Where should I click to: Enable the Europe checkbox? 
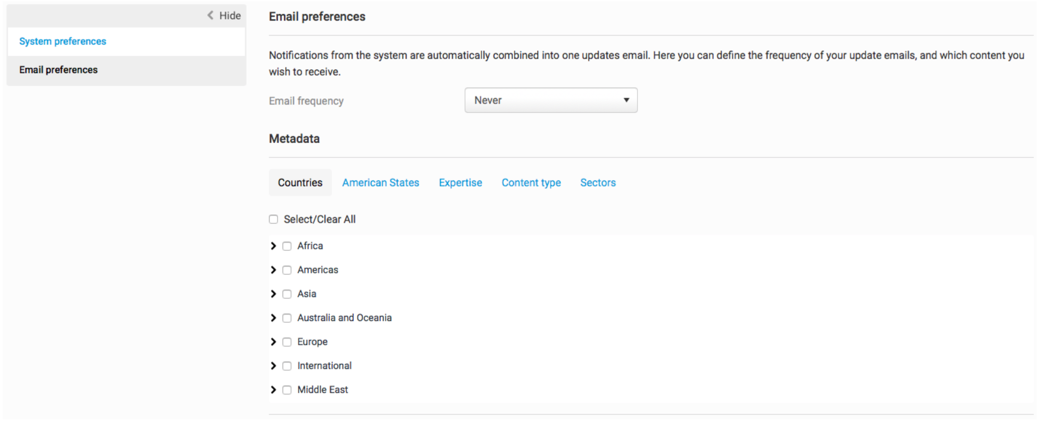coord(287,342)
